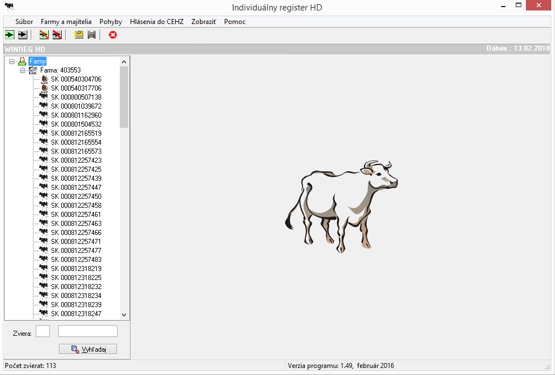Click the gray floppy disk icon
The height and width of the screenshot is (375, 555).
(x=91, y=35)
